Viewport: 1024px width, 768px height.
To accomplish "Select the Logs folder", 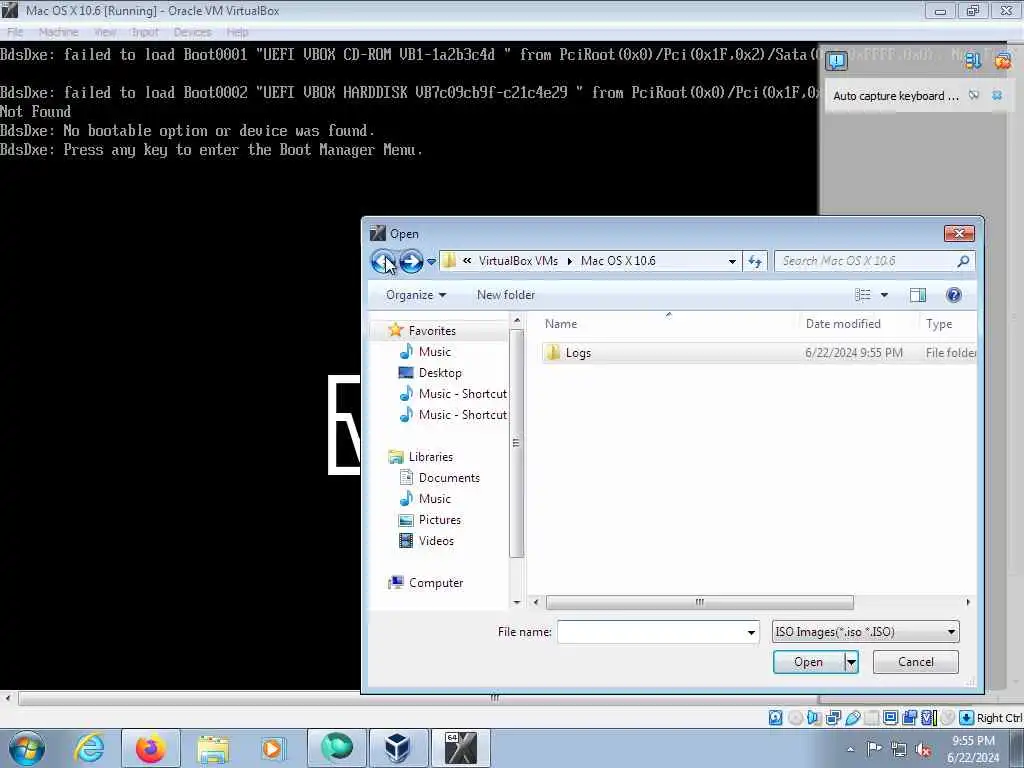I will coord(758,353).
